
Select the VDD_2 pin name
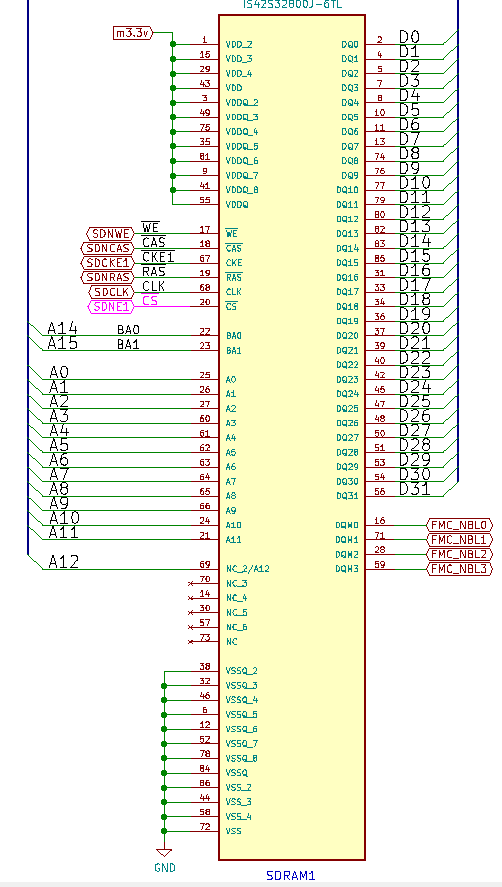click(x=239, y=44)
